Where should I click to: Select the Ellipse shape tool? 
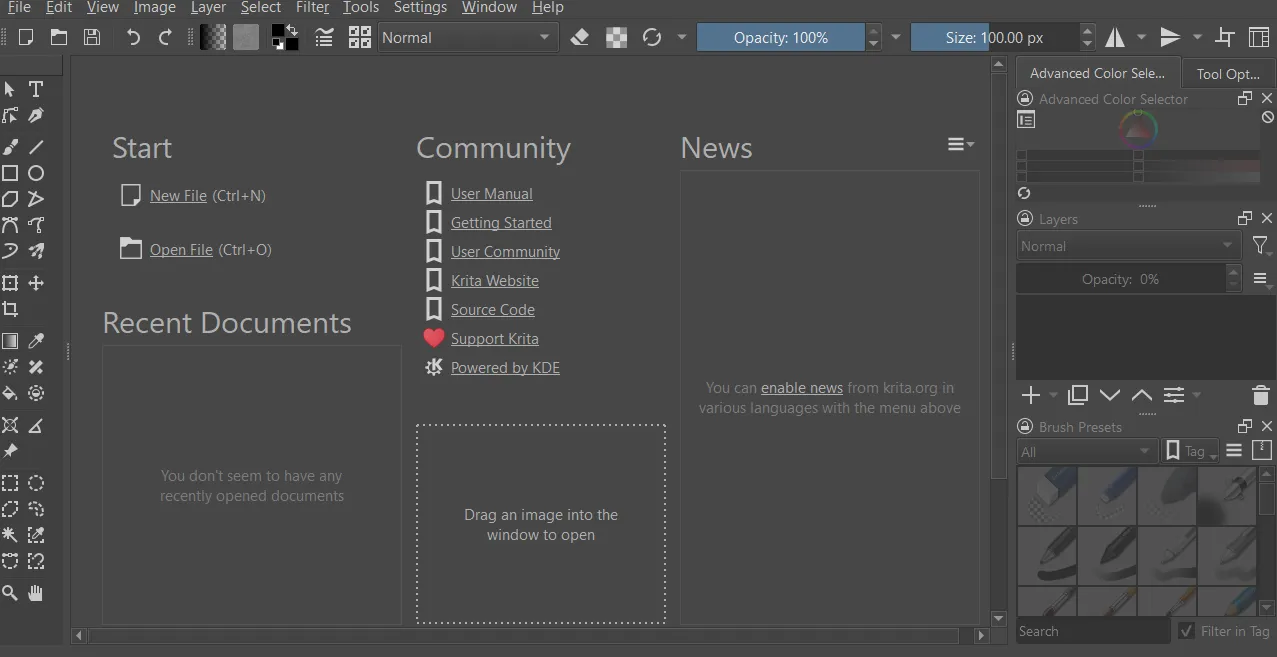[36, 173]
